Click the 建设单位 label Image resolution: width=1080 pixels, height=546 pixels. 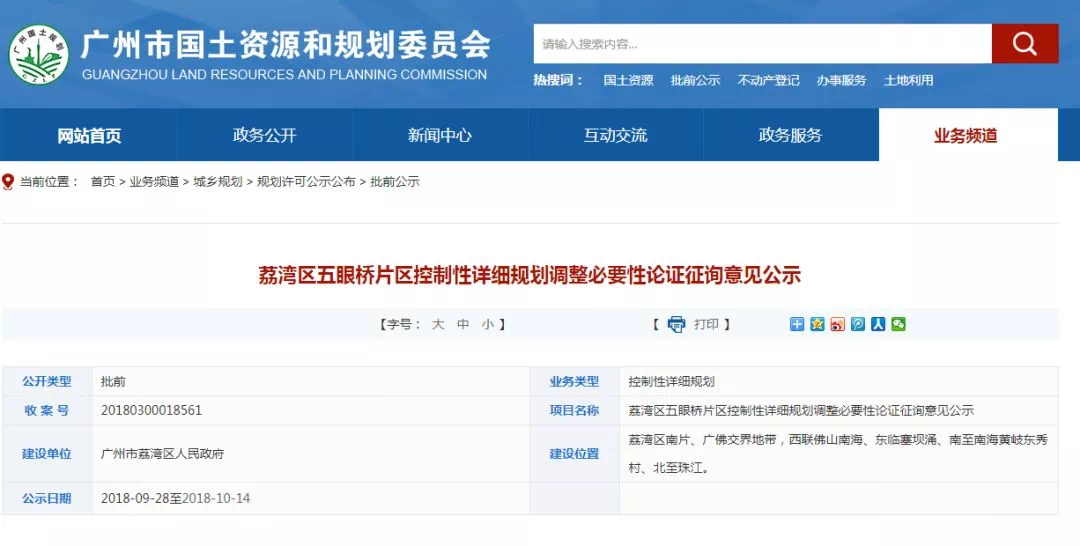click(x=46, y=454)
